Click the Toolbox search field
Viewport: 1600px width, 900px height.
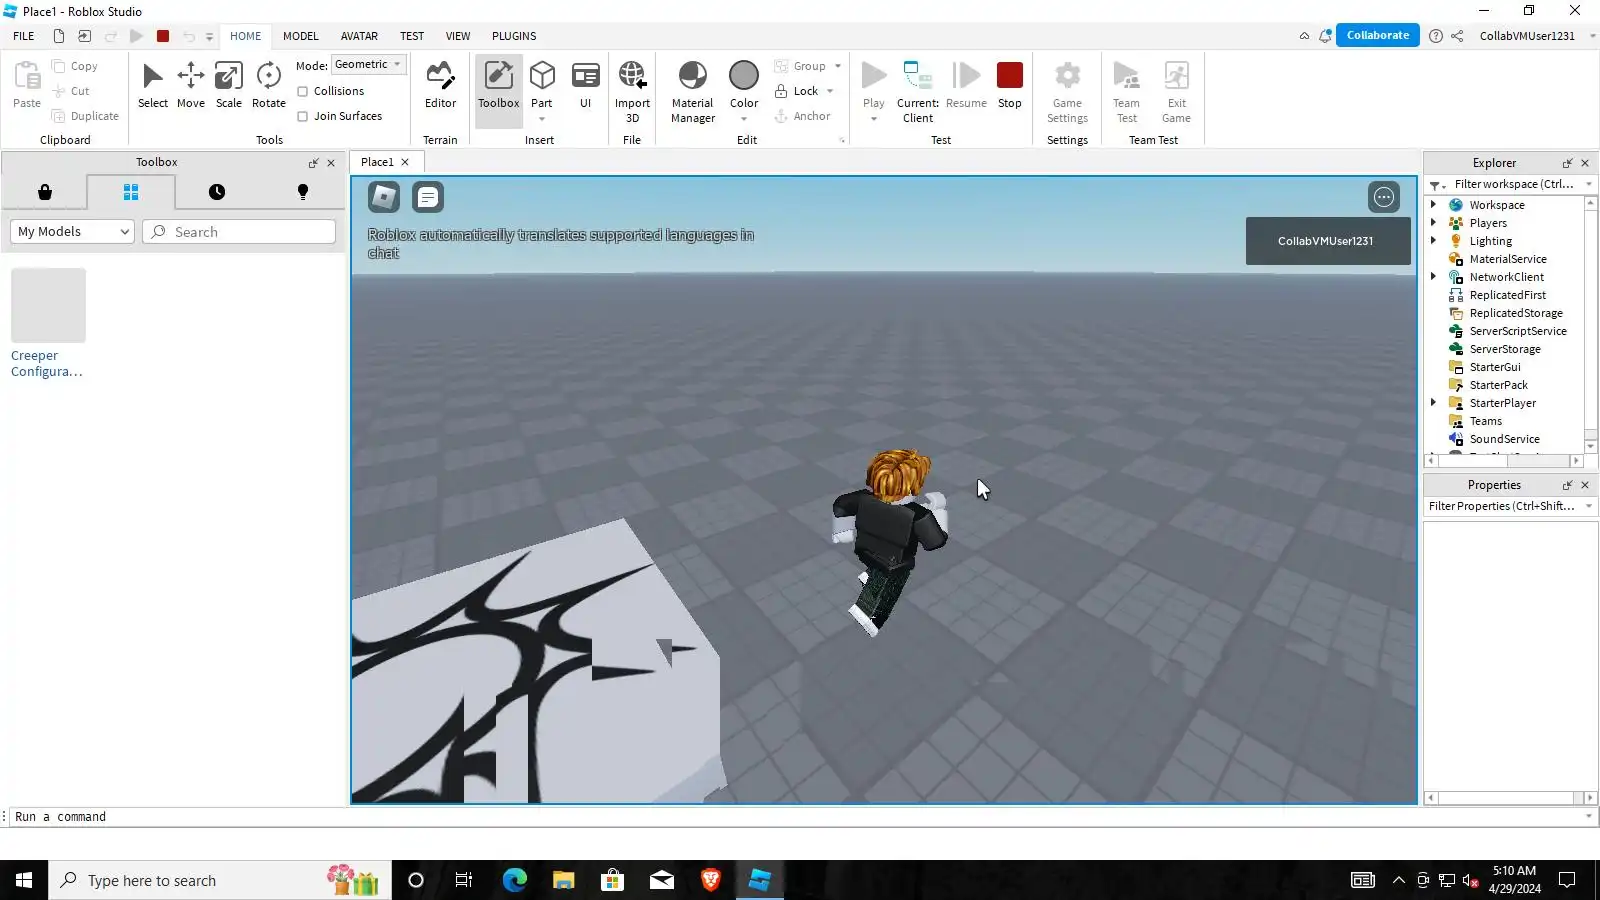click(239, 232)
